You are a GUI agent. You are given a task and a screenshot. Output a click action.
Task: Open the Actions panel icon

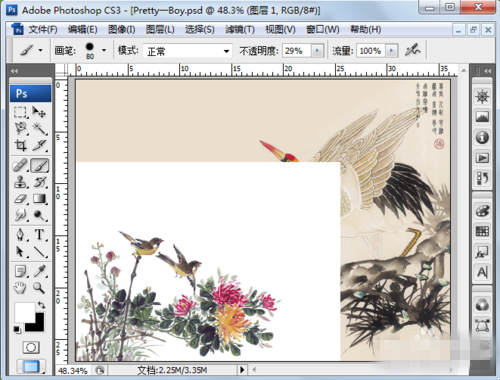coord(482,158)
